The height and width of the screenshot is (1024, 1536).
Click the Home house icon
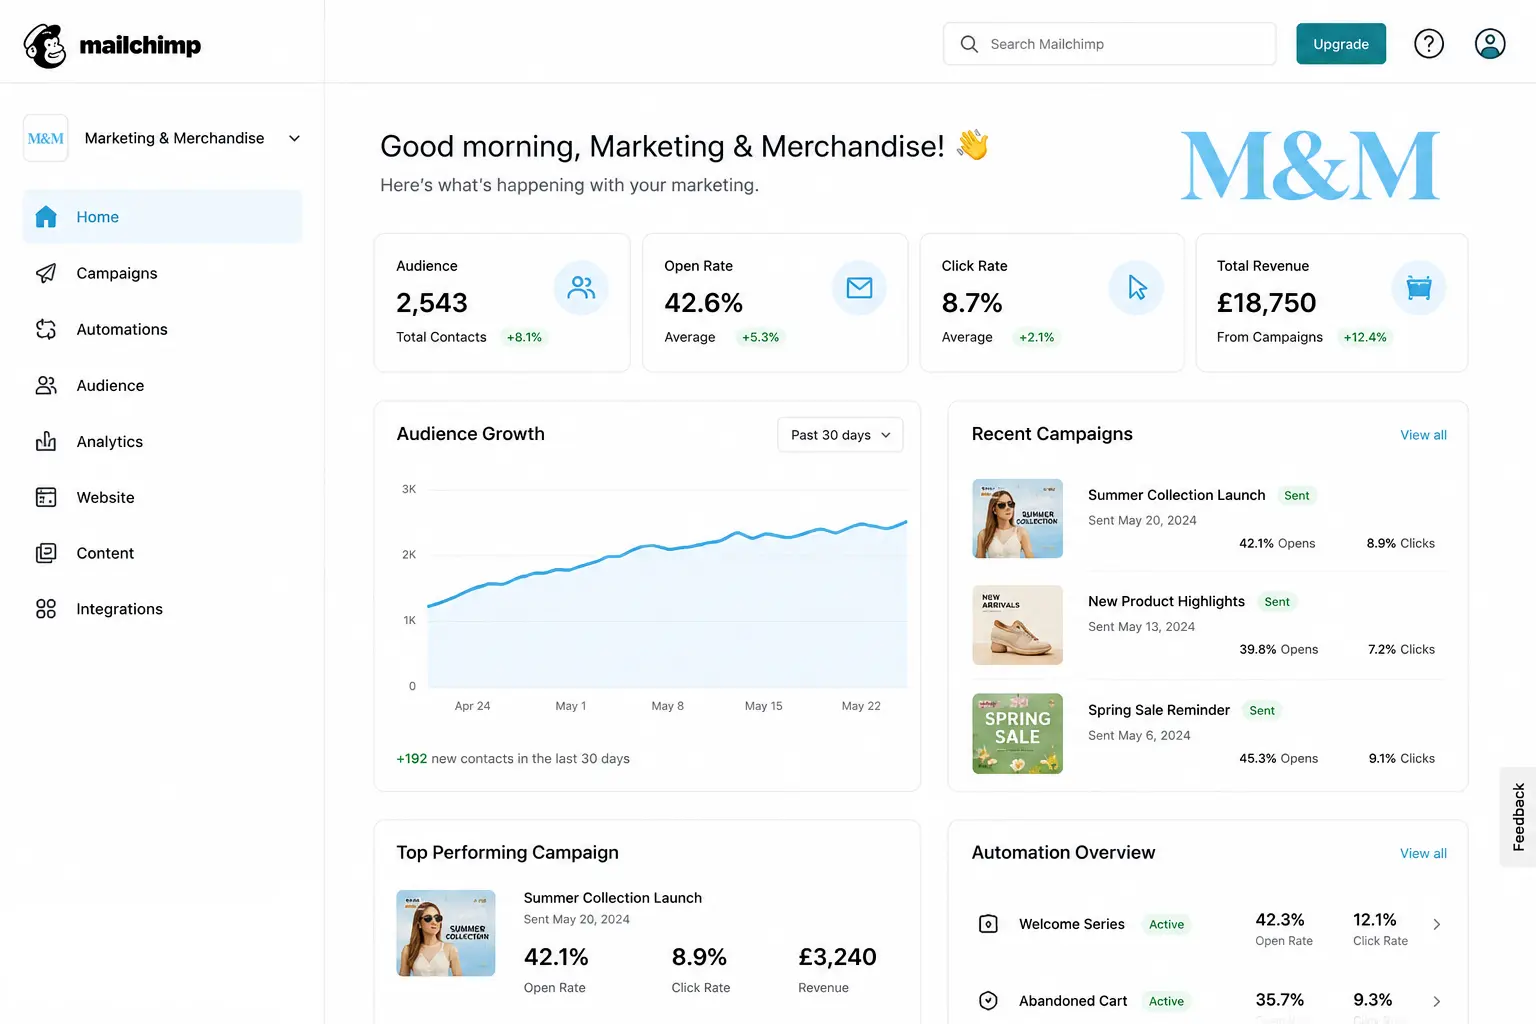click(46, 217)
